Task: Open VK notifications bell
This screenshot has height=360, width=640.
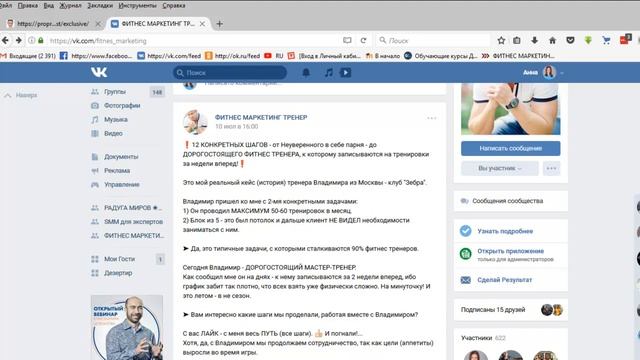Action: (x=306, y=73)
